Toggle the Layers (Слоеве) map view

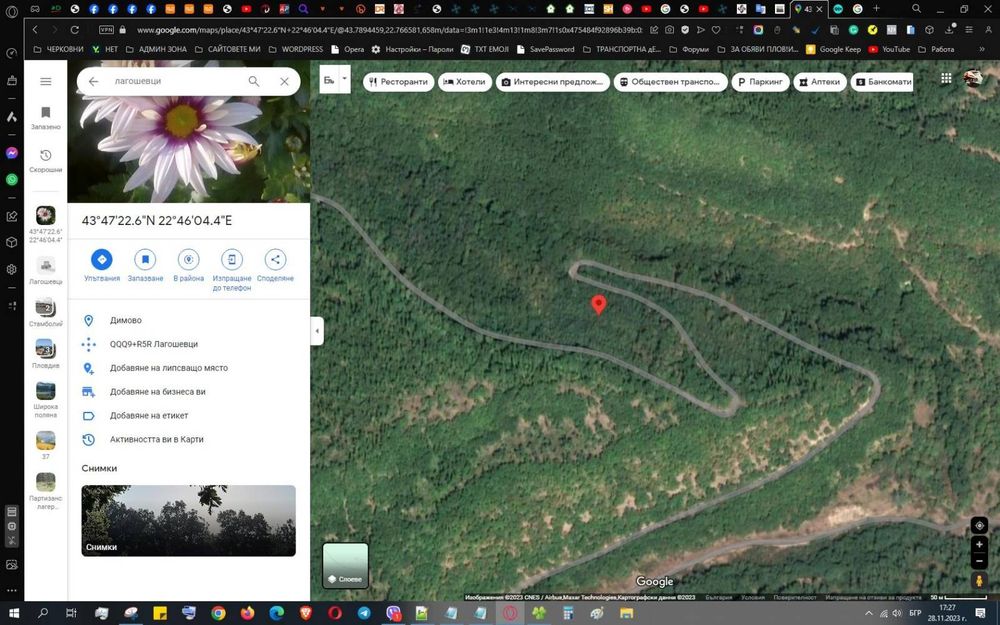[x=345, y=565]
